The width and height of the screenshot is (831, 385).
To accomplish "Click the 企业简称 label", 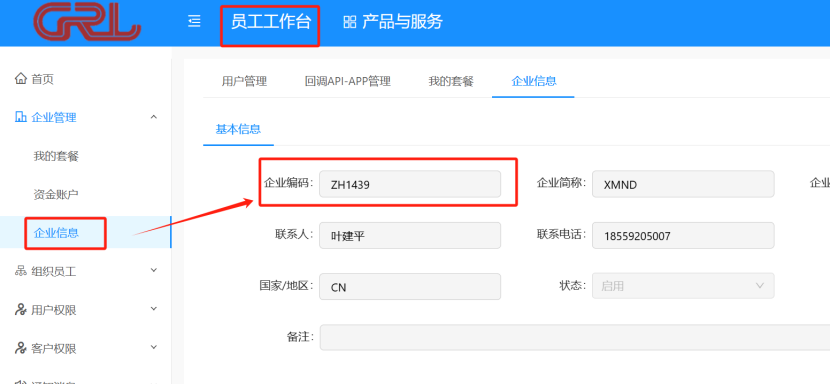I will point(562,183).
